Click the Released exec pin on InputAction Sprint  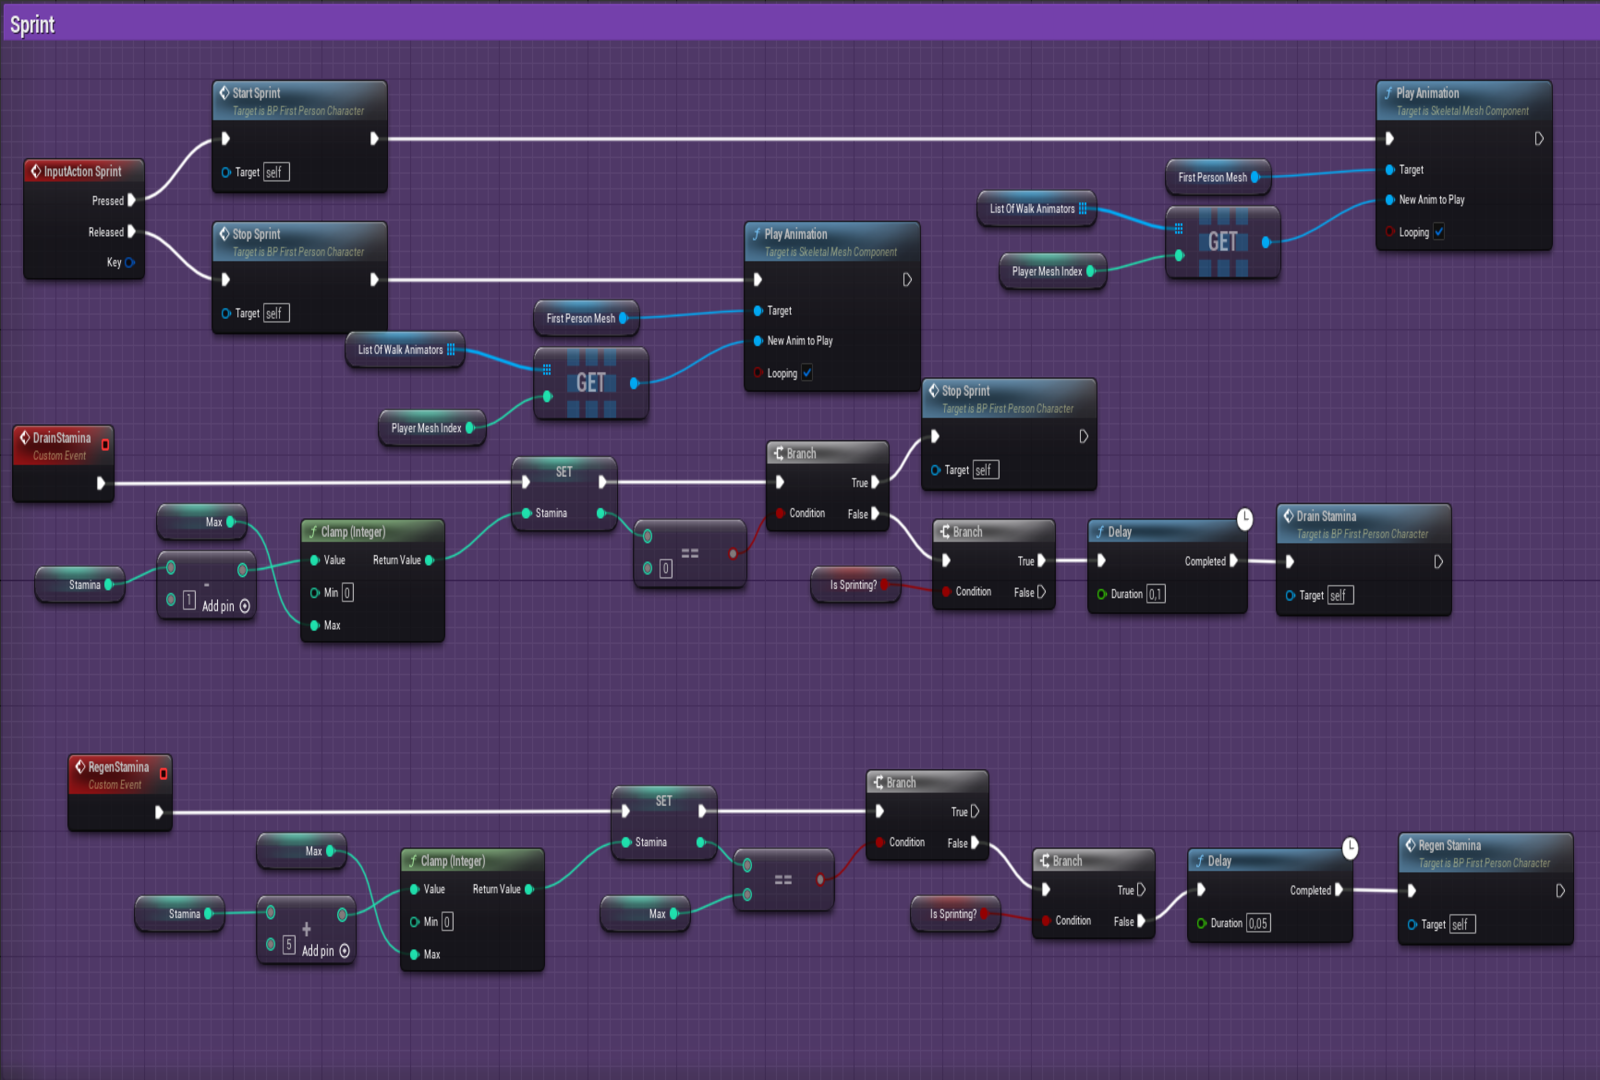coord(131,232)
